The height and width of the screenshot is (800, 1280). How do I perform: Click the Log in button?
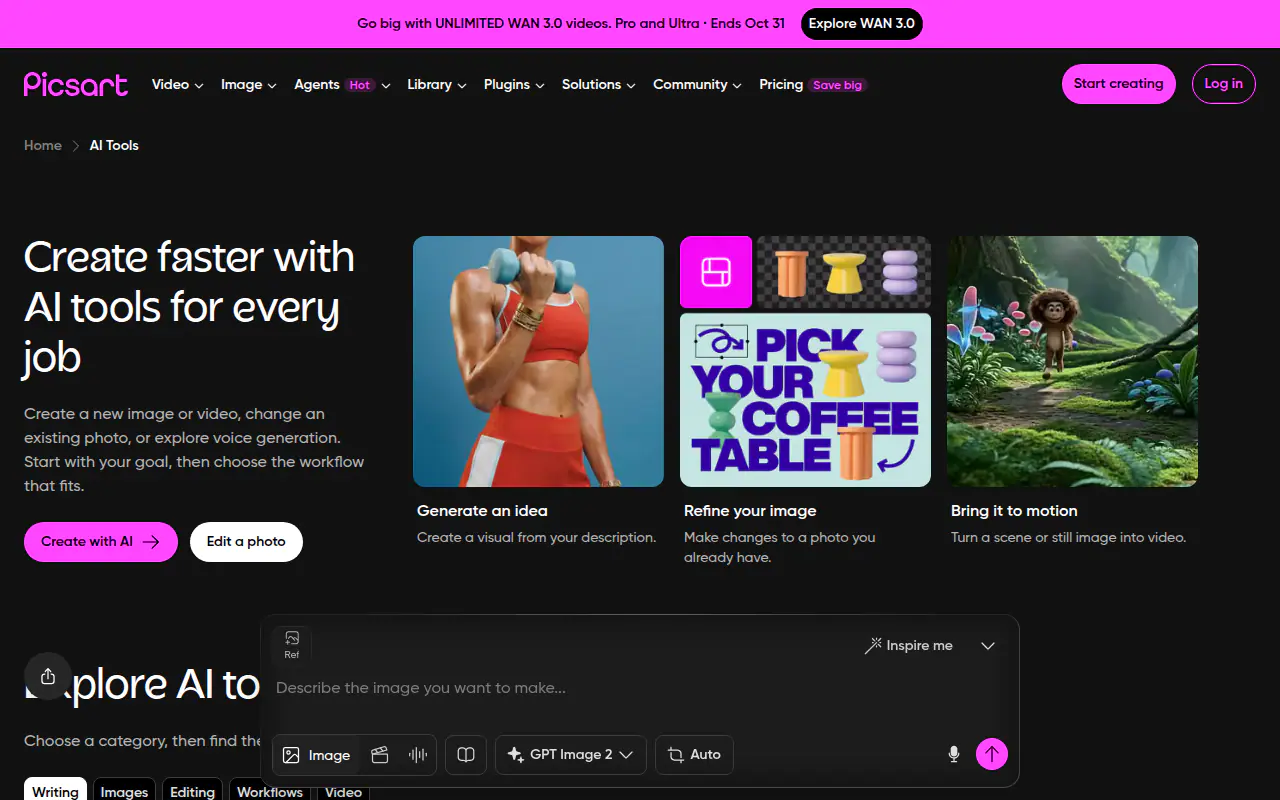click(1223, 84)
